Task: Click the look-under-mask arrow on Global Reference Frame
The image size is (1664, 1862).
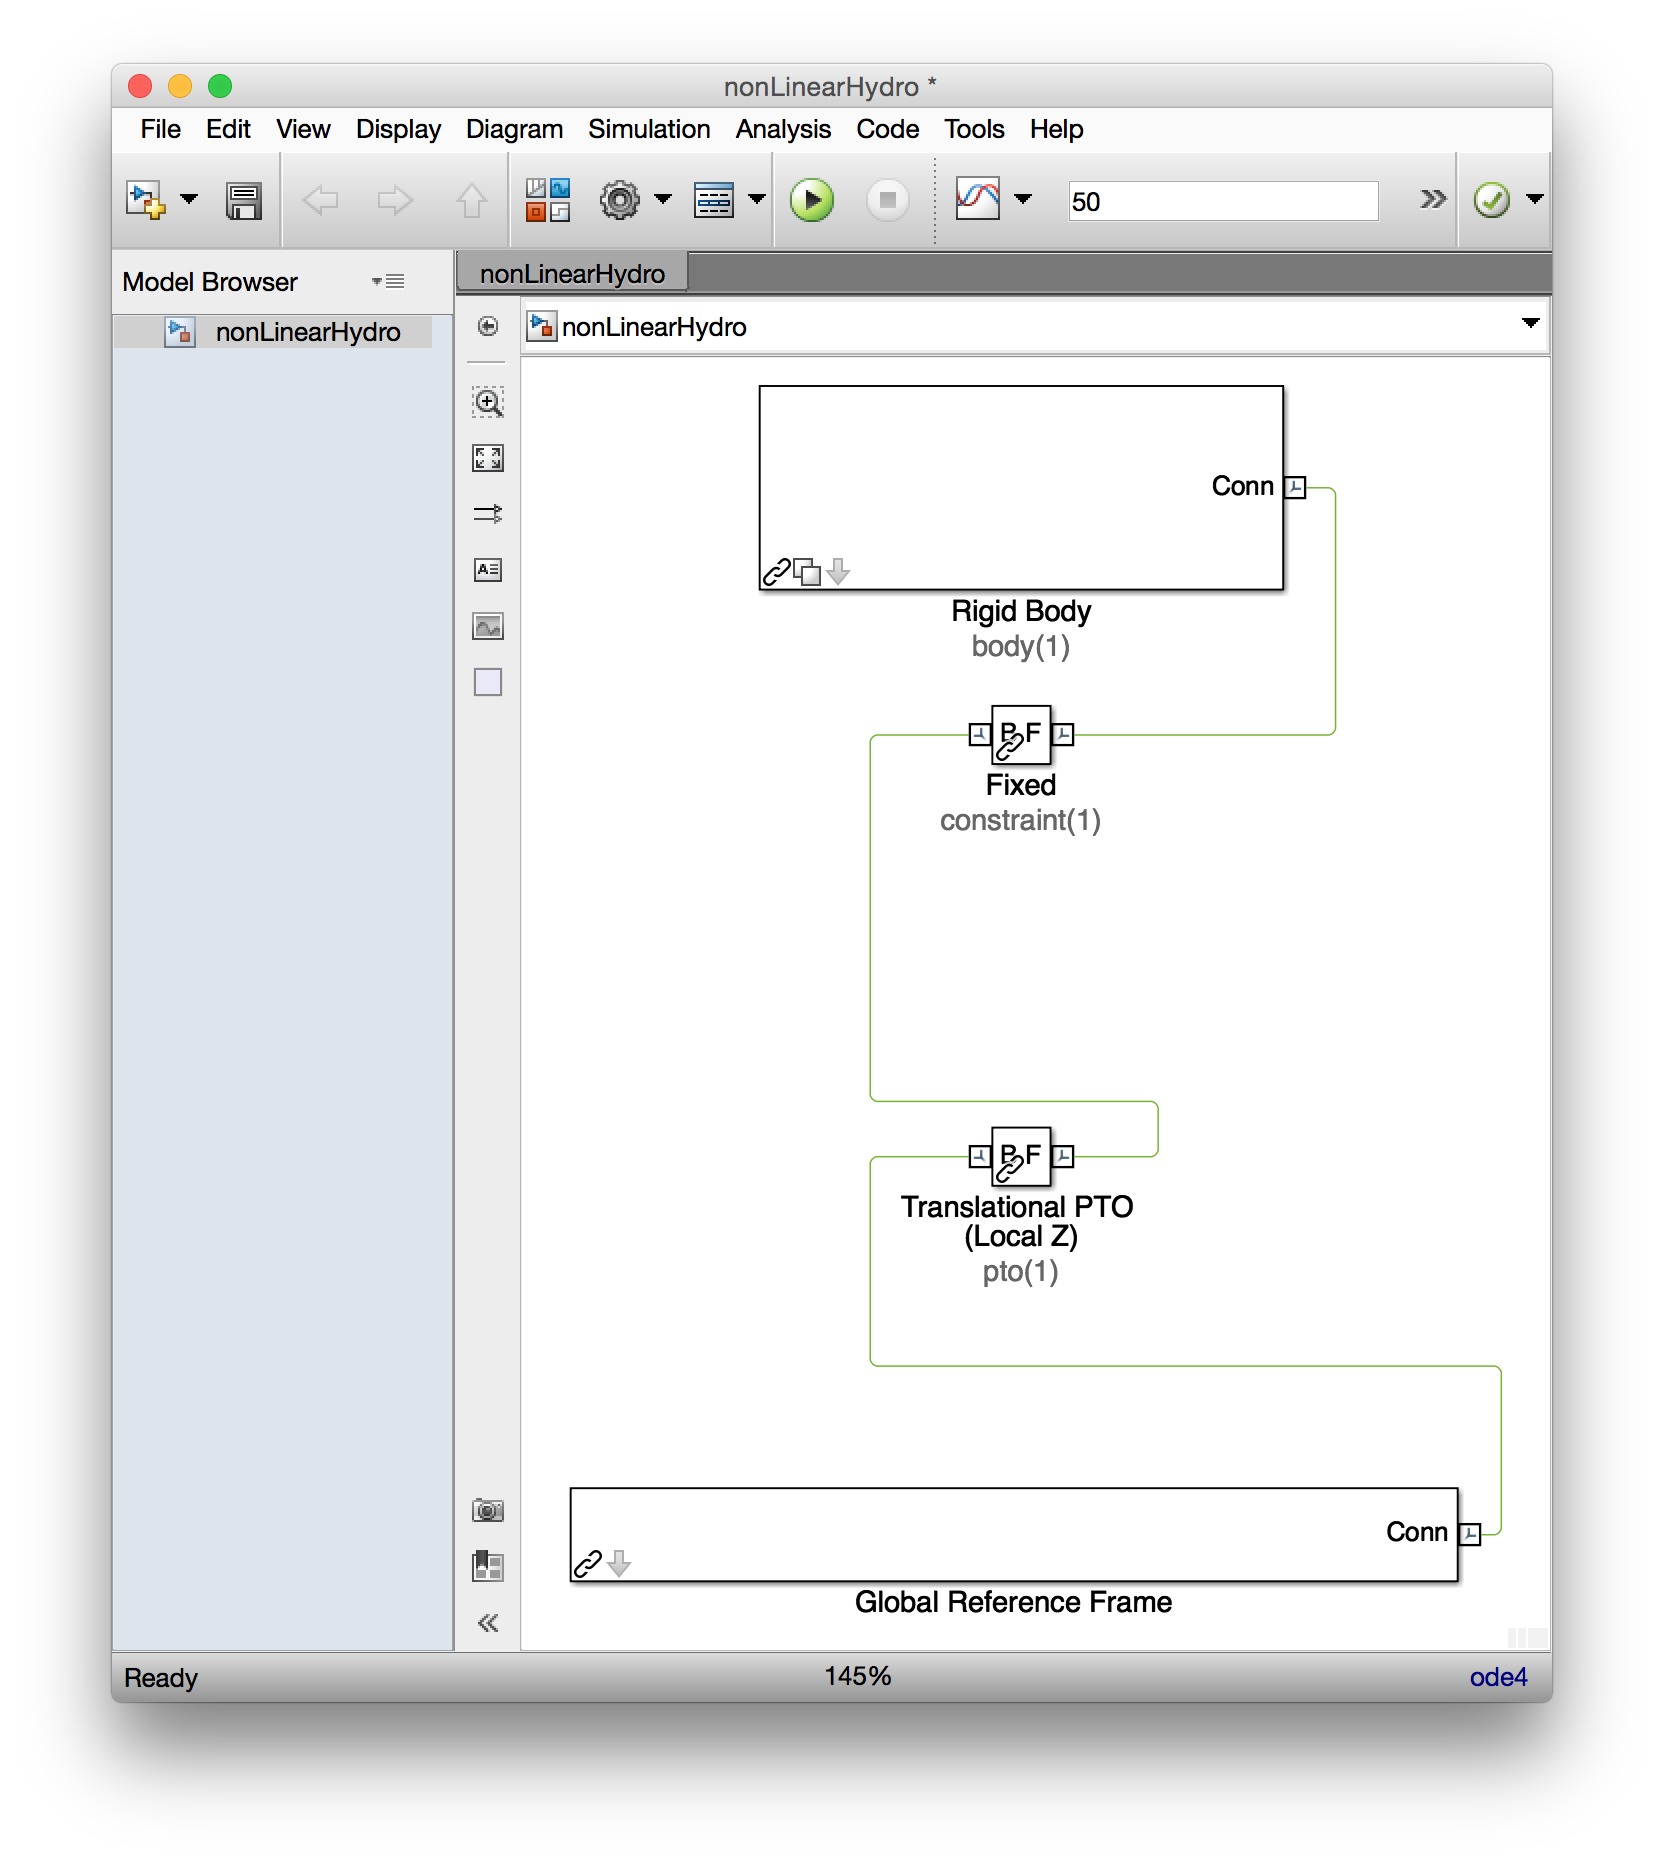Action: [x=619, y=1563]
